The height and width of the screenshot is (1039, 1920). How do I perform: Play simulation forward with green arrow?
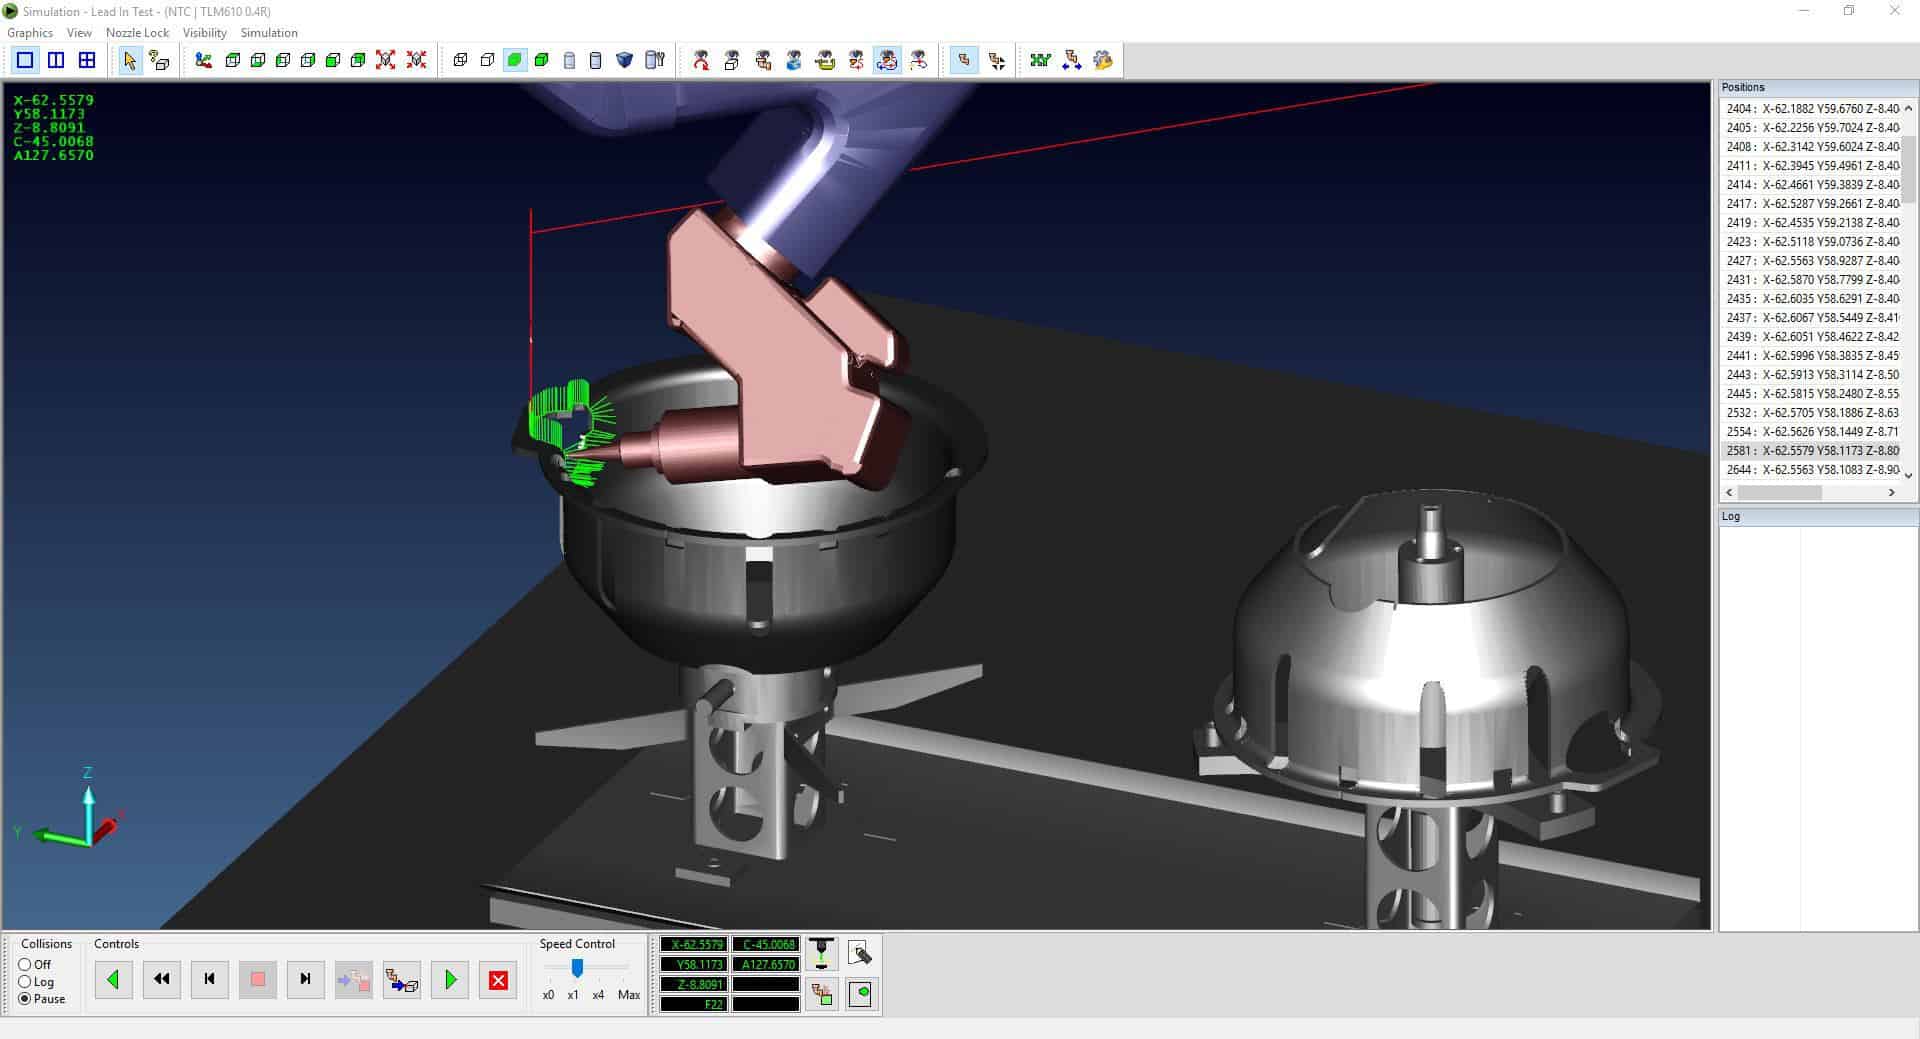(x=450, y=980)
